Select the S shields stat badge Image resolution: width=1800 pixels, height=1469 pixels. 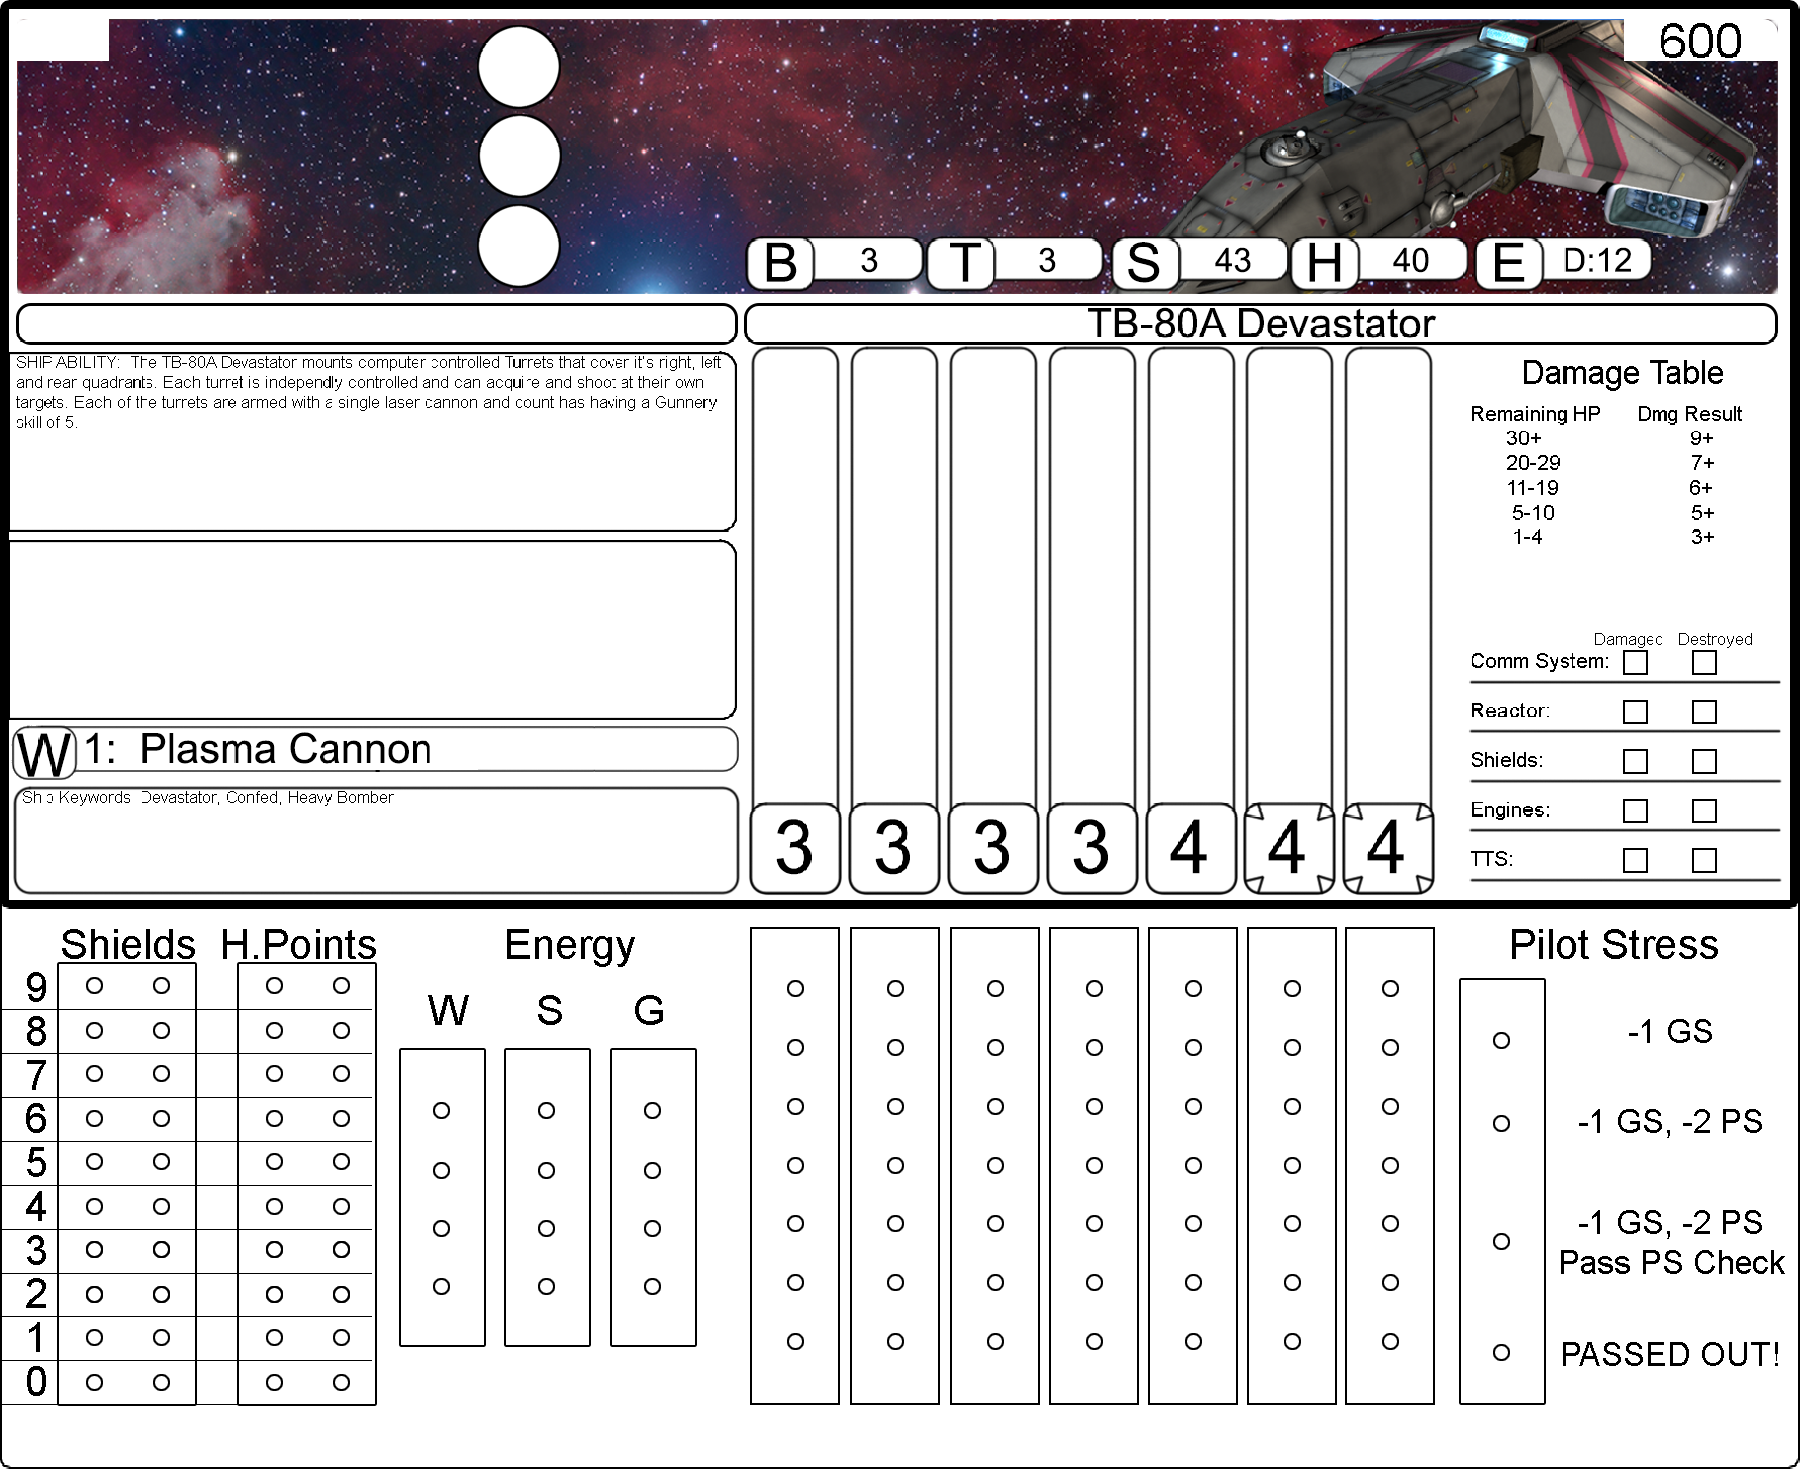coord(1143,264)
